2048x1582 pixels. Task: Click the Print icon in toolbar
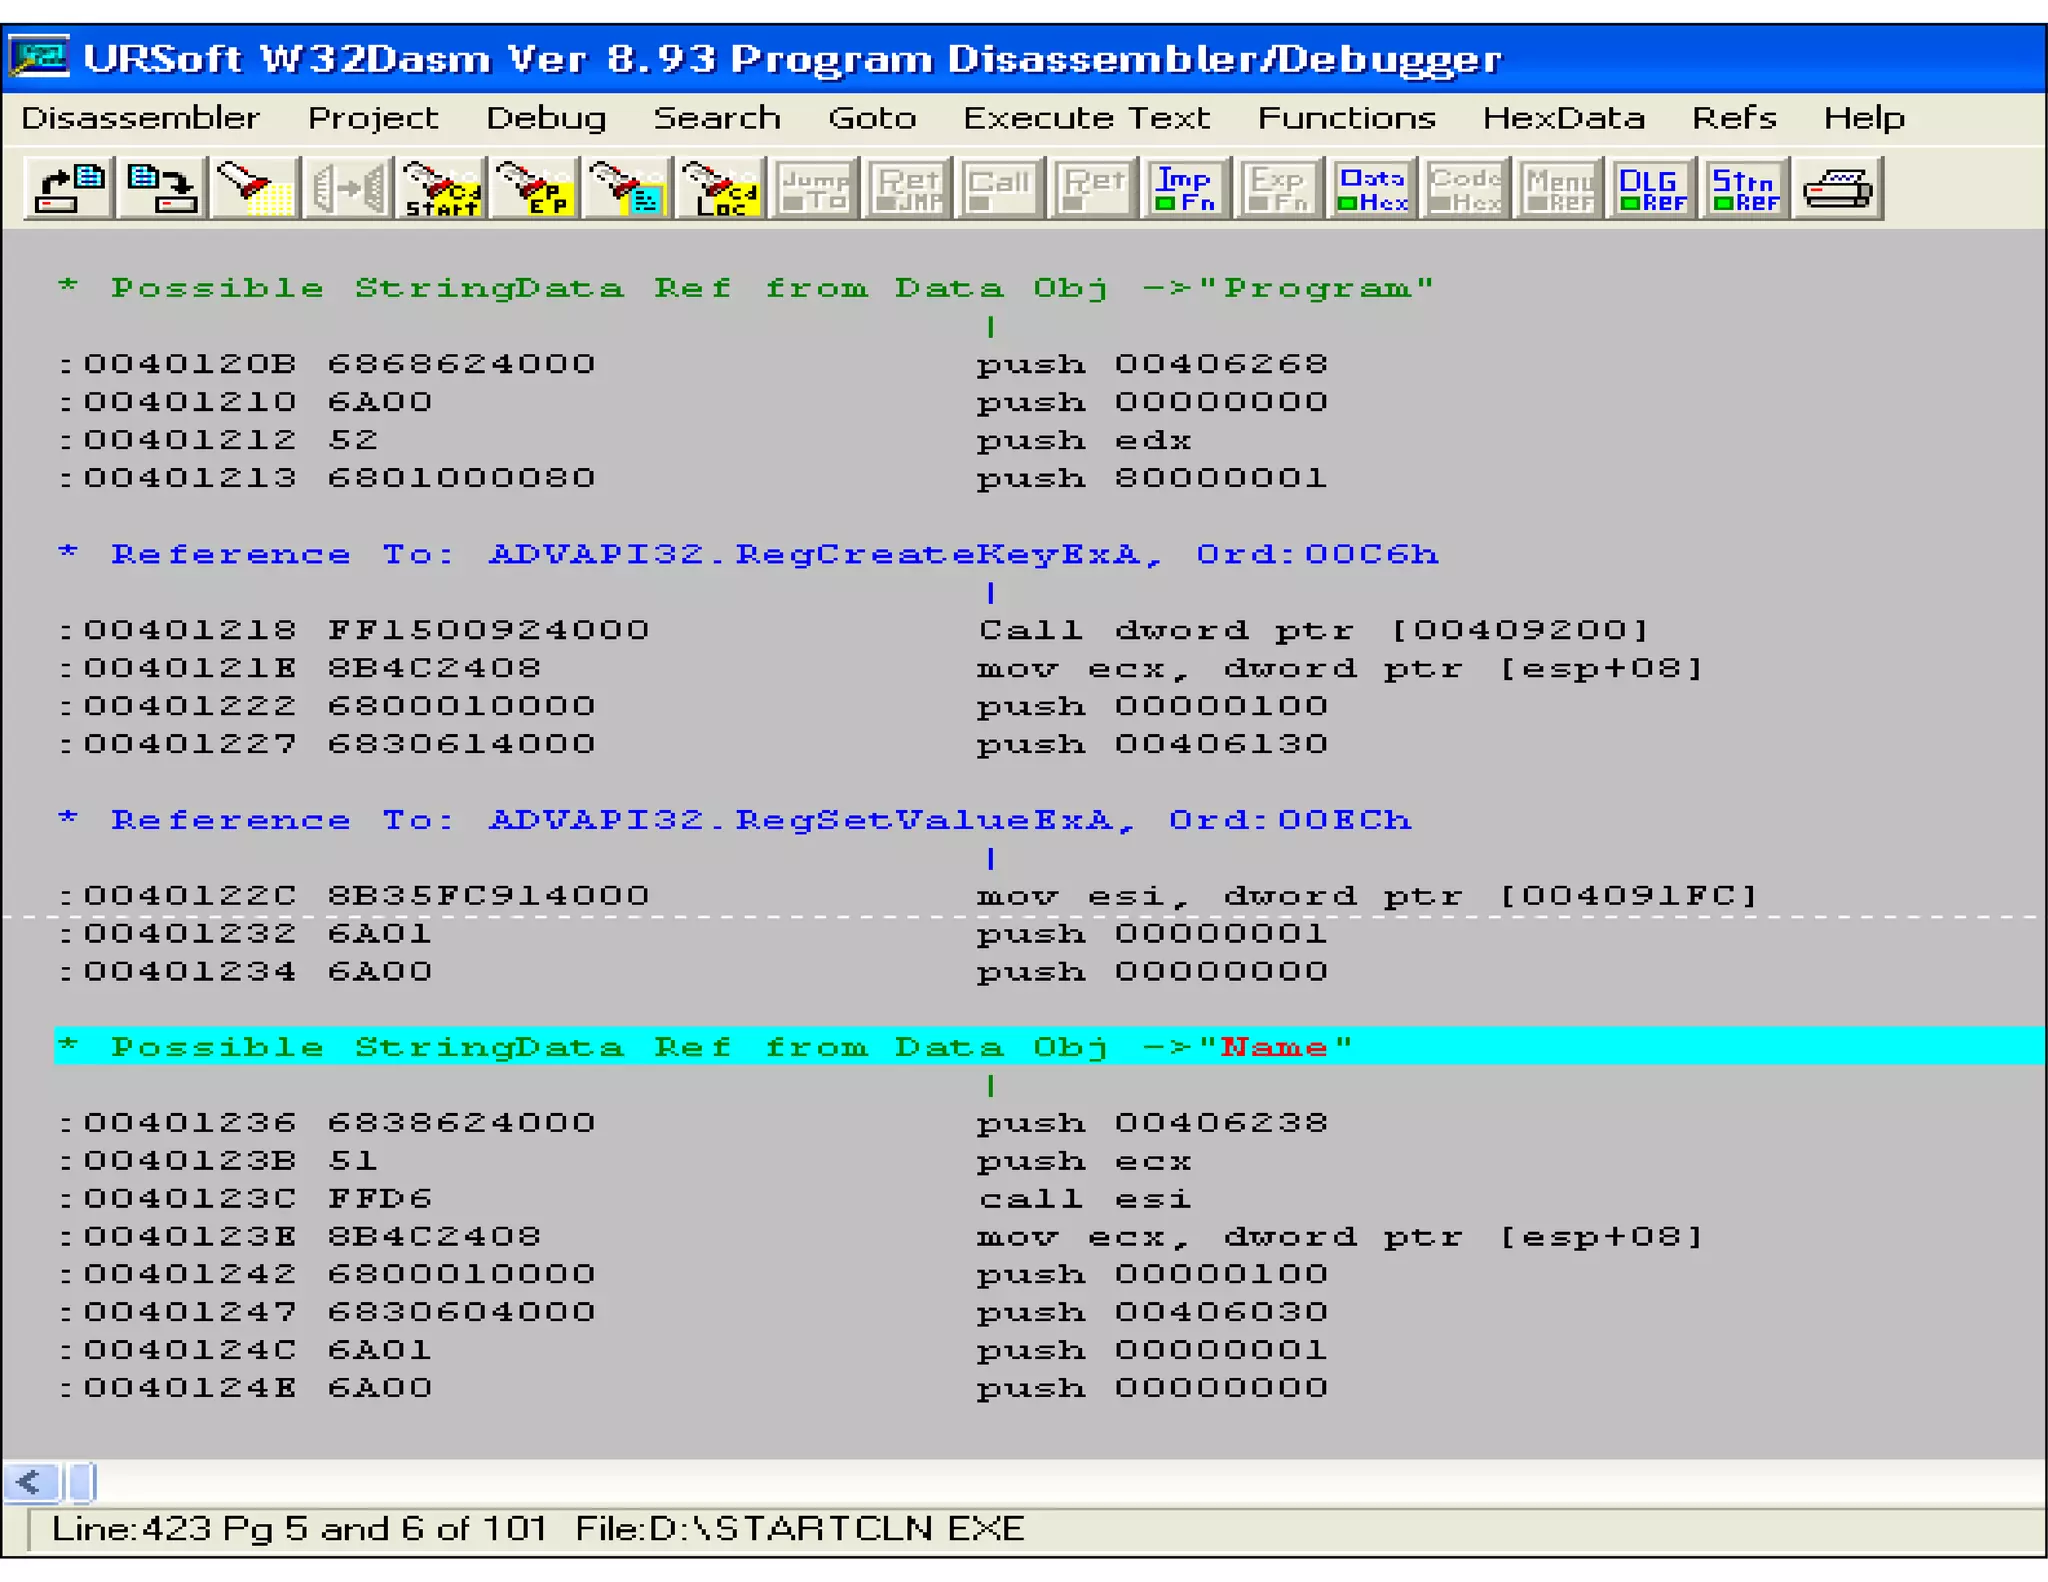pos(1838,188)
